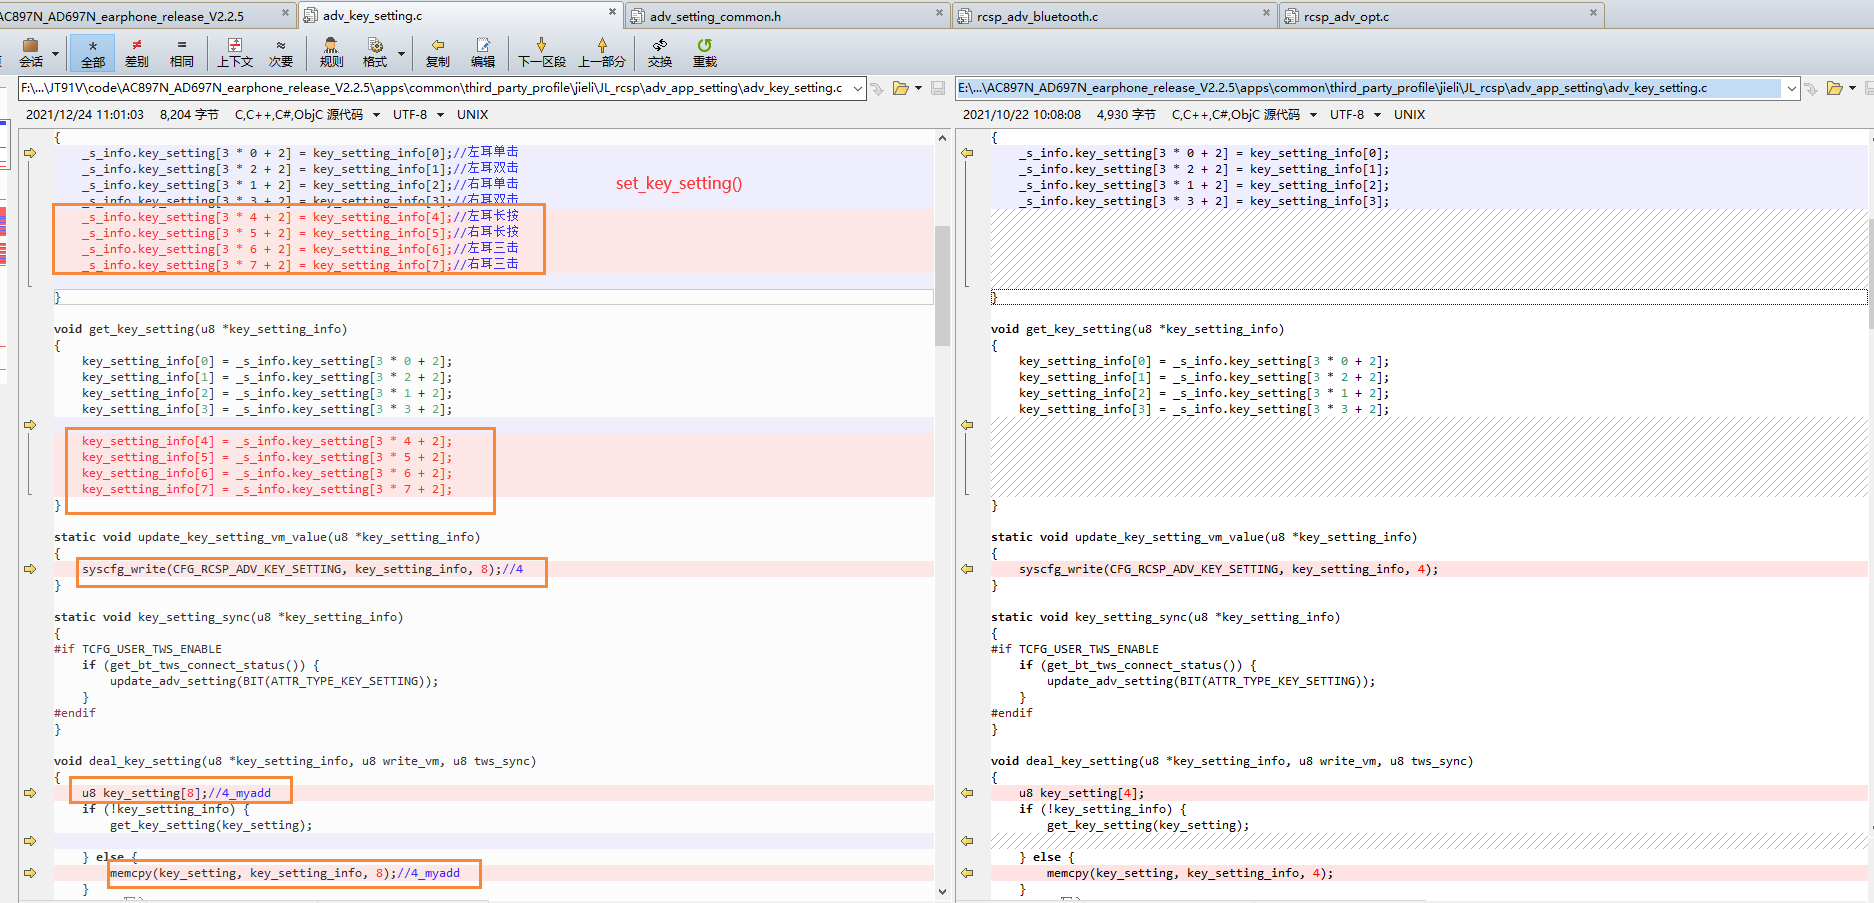Click the left pane UNIX line ending label
This screenshot has width=1874, height=903.
point(472,115)
